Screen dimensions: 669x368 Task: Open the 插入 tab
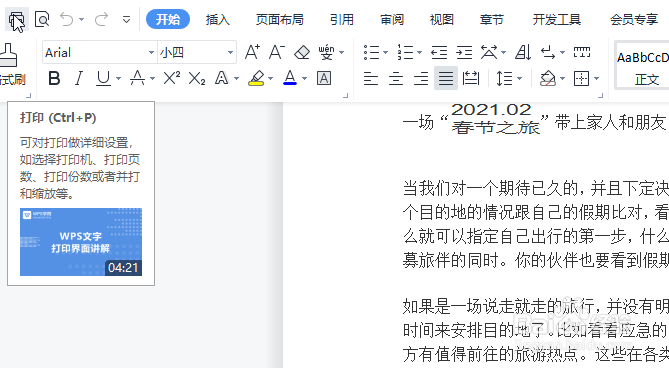click(217, 20)
